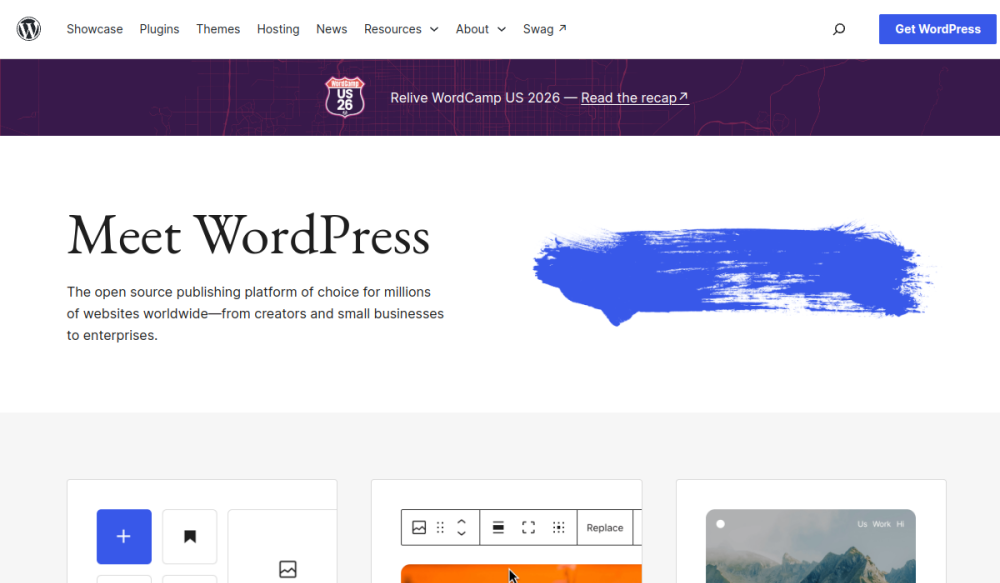Open the Showcase nav item
Image resolution: width=1000 pixels, height=583 pixels.
94,29
